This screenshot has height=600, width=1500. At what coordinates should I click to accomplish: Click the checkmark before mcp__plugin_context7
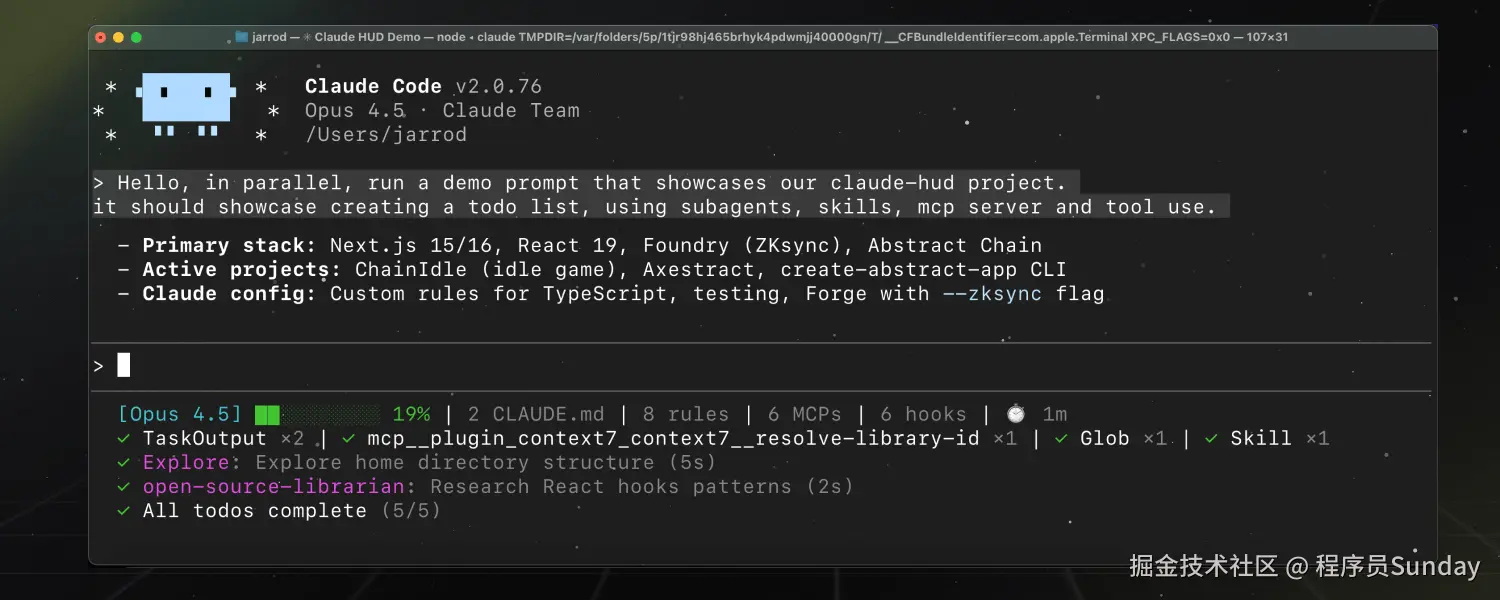point(348,438)
